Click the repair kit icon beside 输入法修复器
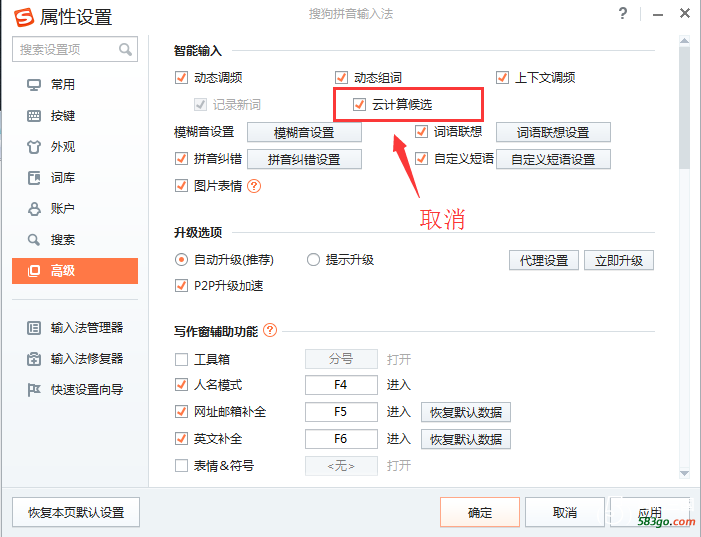This screenshot has height=537, width=701. (x=34, y=359)
